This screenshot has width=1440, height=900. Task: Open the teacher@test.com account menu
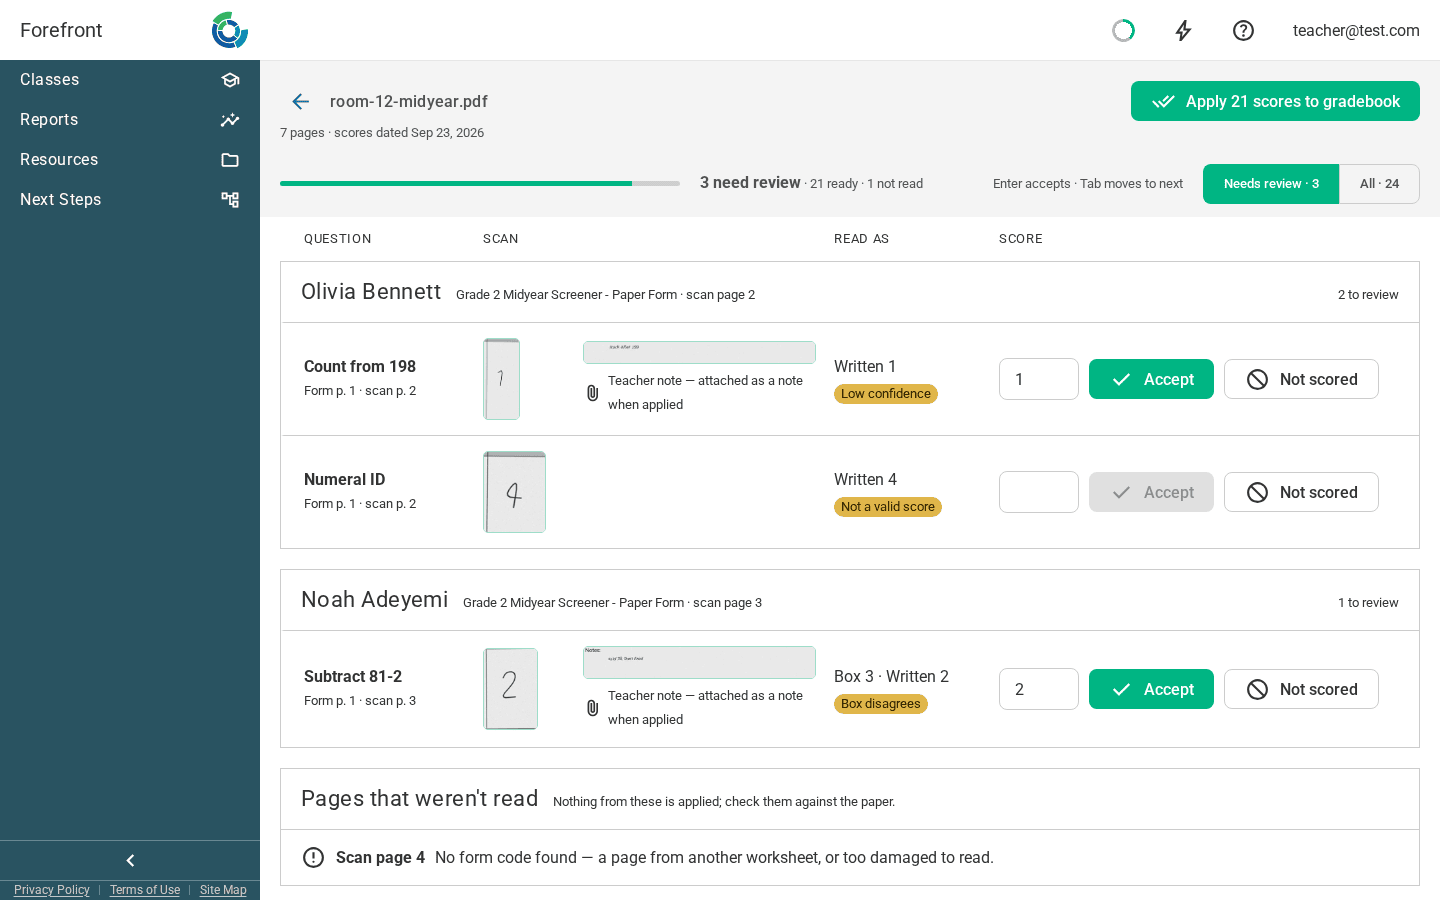coord(1356,31)
